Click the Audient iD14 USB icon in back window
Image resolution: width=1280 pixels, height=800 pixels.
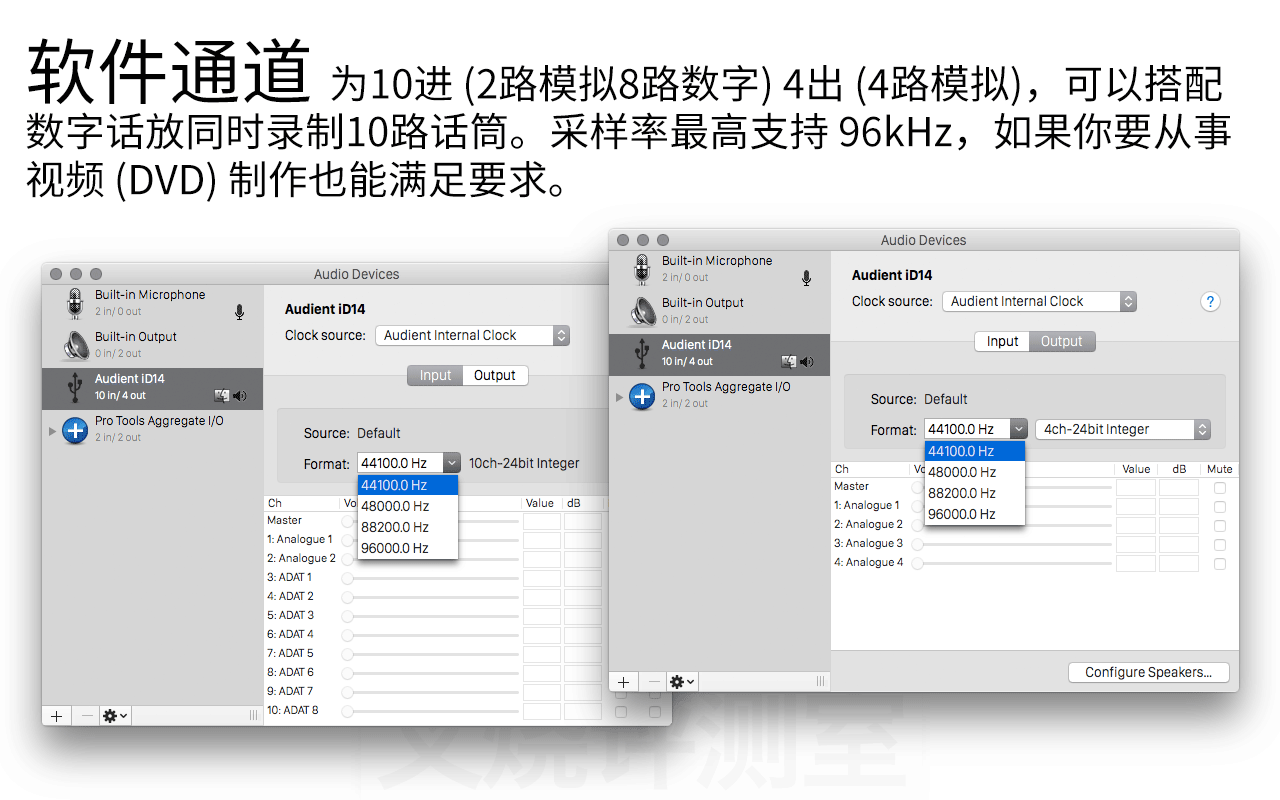click(74, 388)
